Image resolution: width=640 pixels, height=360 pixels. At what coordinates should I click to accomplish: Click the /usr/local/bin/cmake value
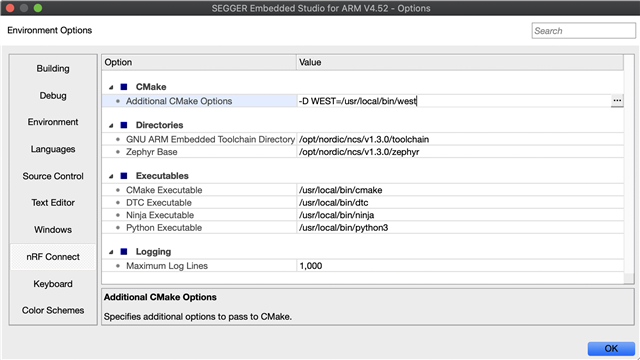pyautogui.click(x=340, y=190)
